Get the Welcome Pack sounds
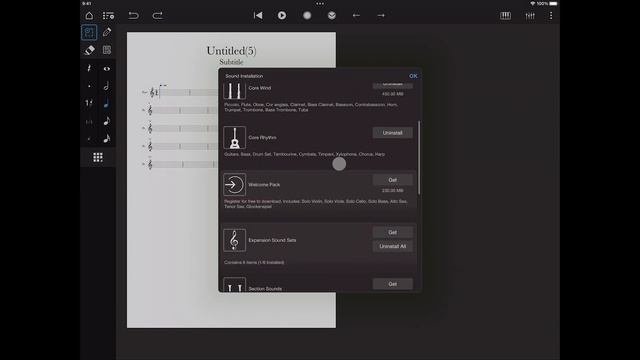Image resolution: width=640 pixels, height=360 pixels. click(x=392, y=180)
